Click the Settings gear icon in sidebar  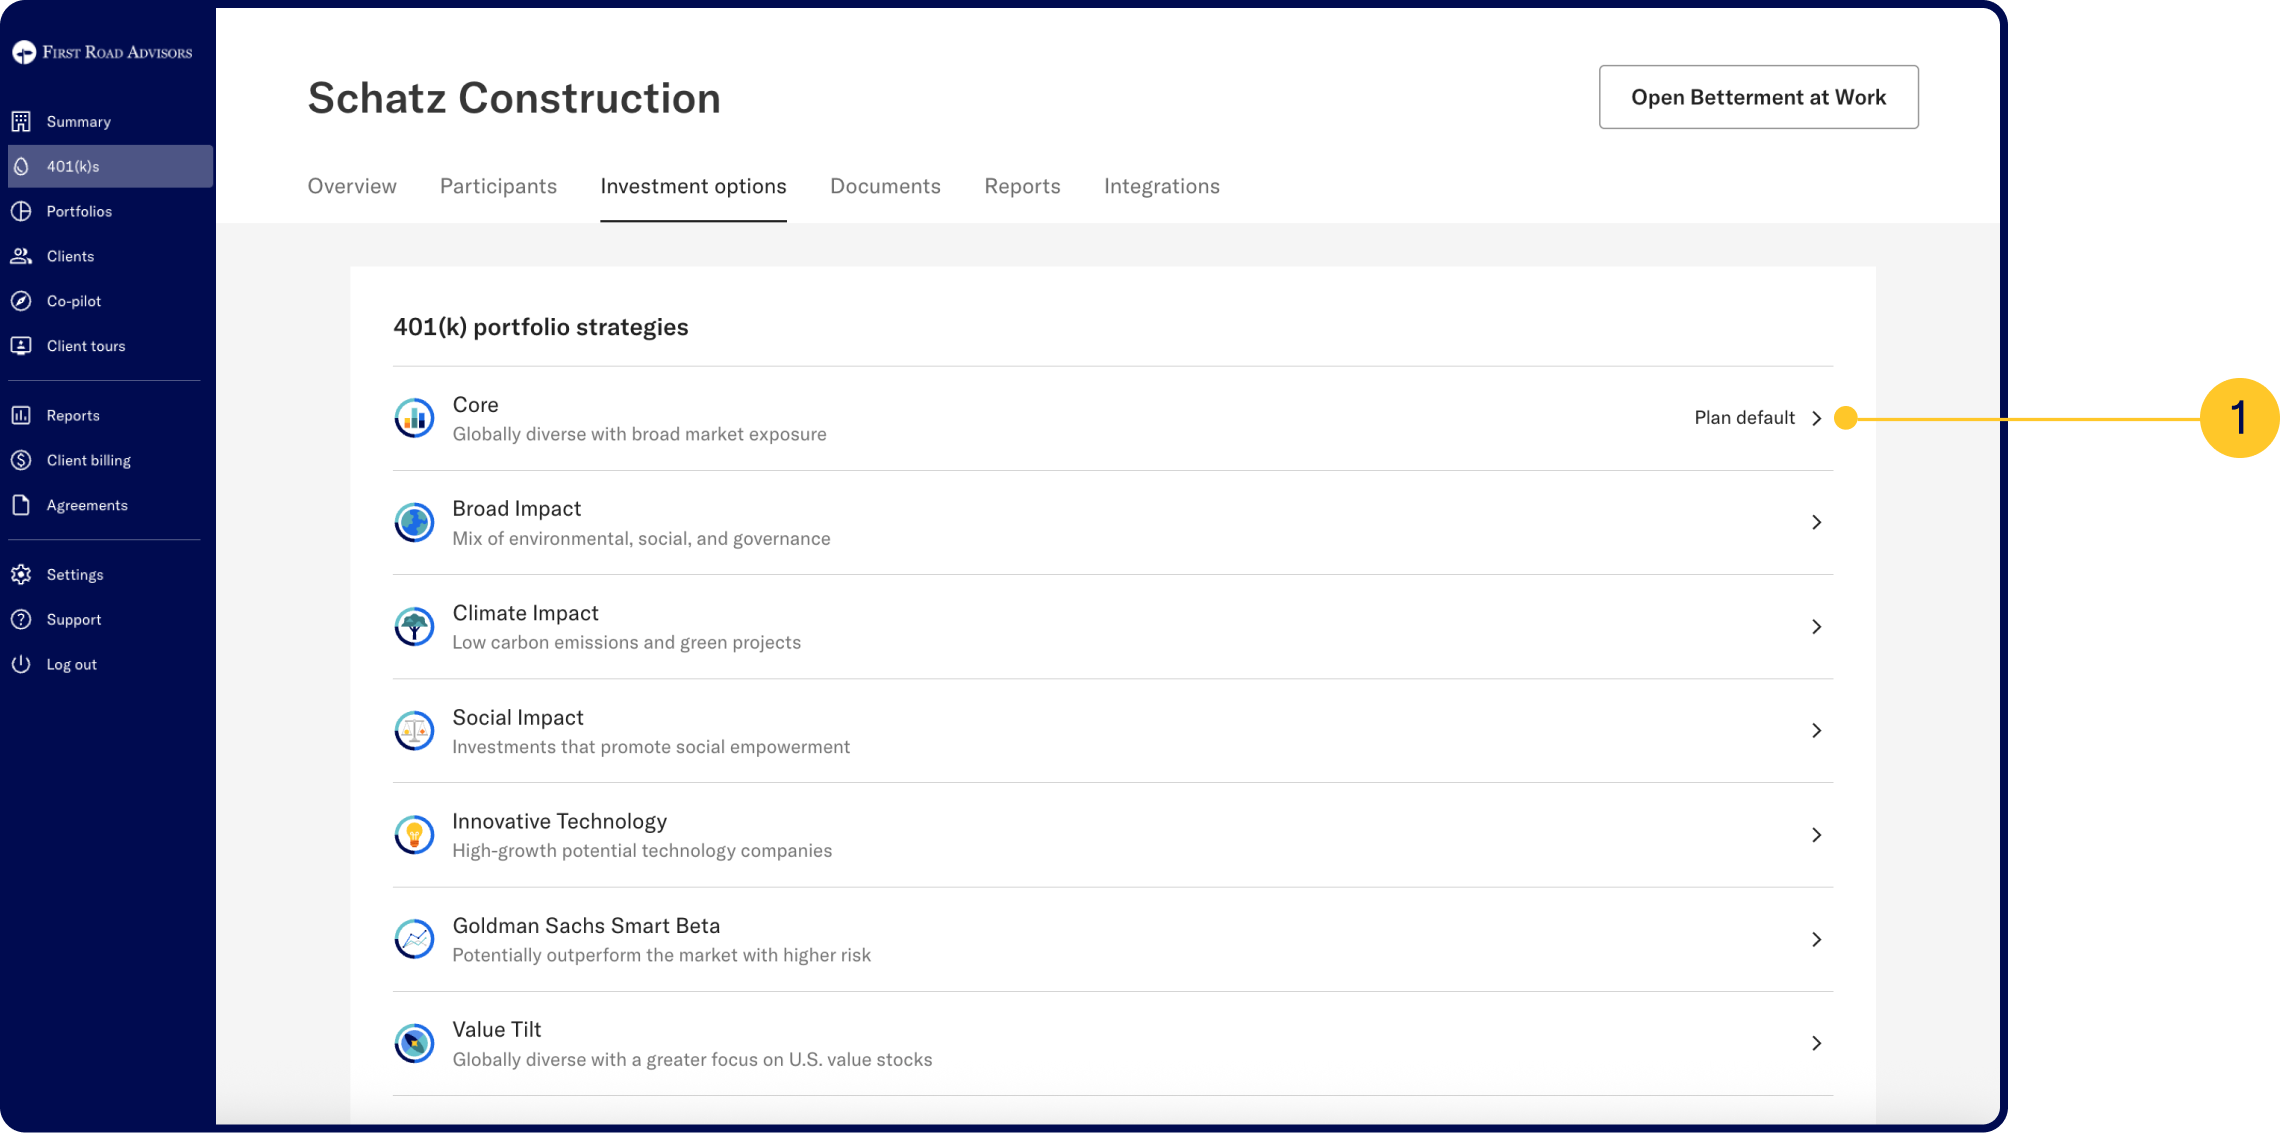[x=21, y=575]
